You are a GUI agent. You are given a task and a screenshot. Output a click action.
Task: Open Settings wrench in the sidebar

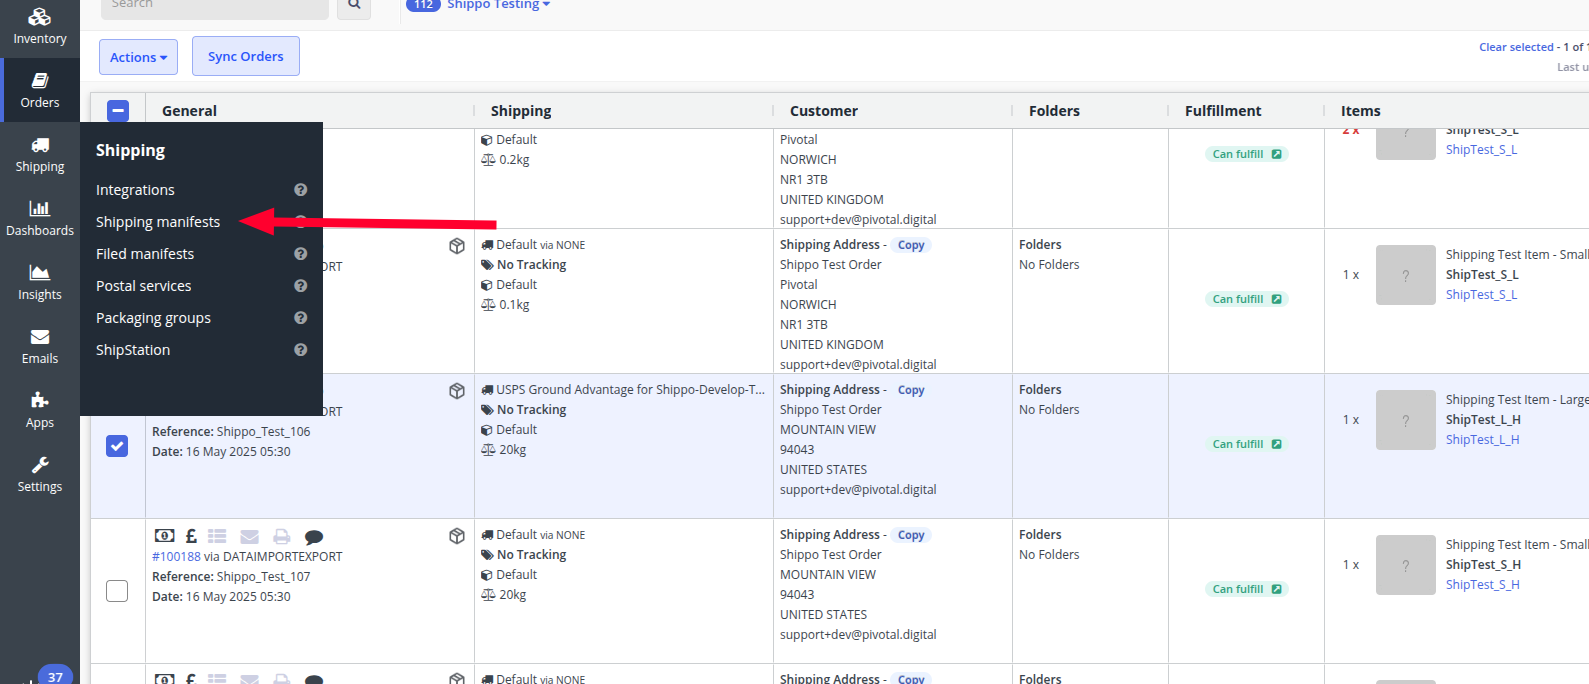pyautogui.click(x=40, y=474)
